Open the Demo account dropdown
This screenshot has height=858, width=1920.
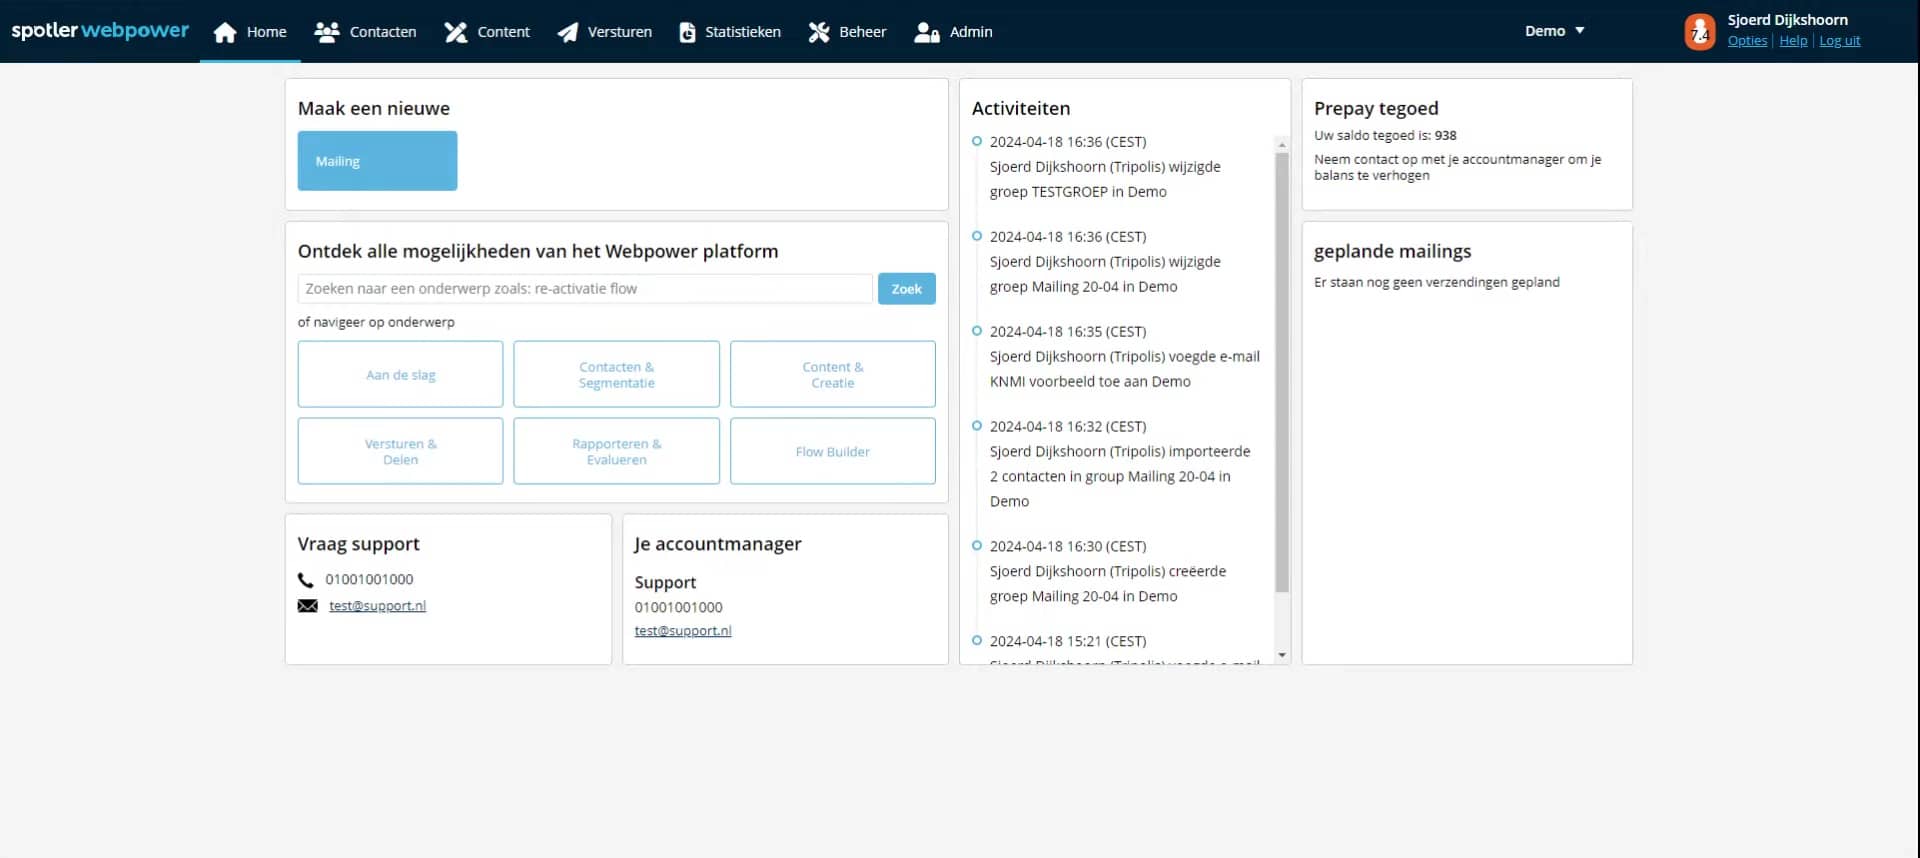[1554, 31]
